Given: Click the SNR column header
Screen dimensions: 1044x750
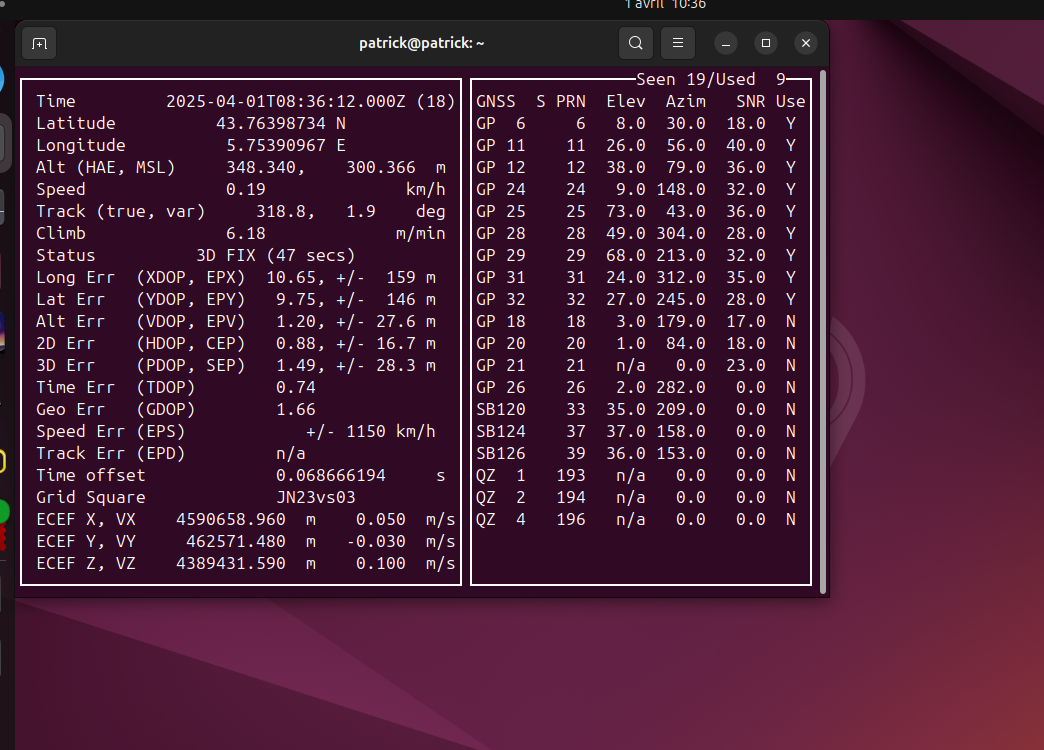Looking at the screenshot, I should click(x=751, y=101).
